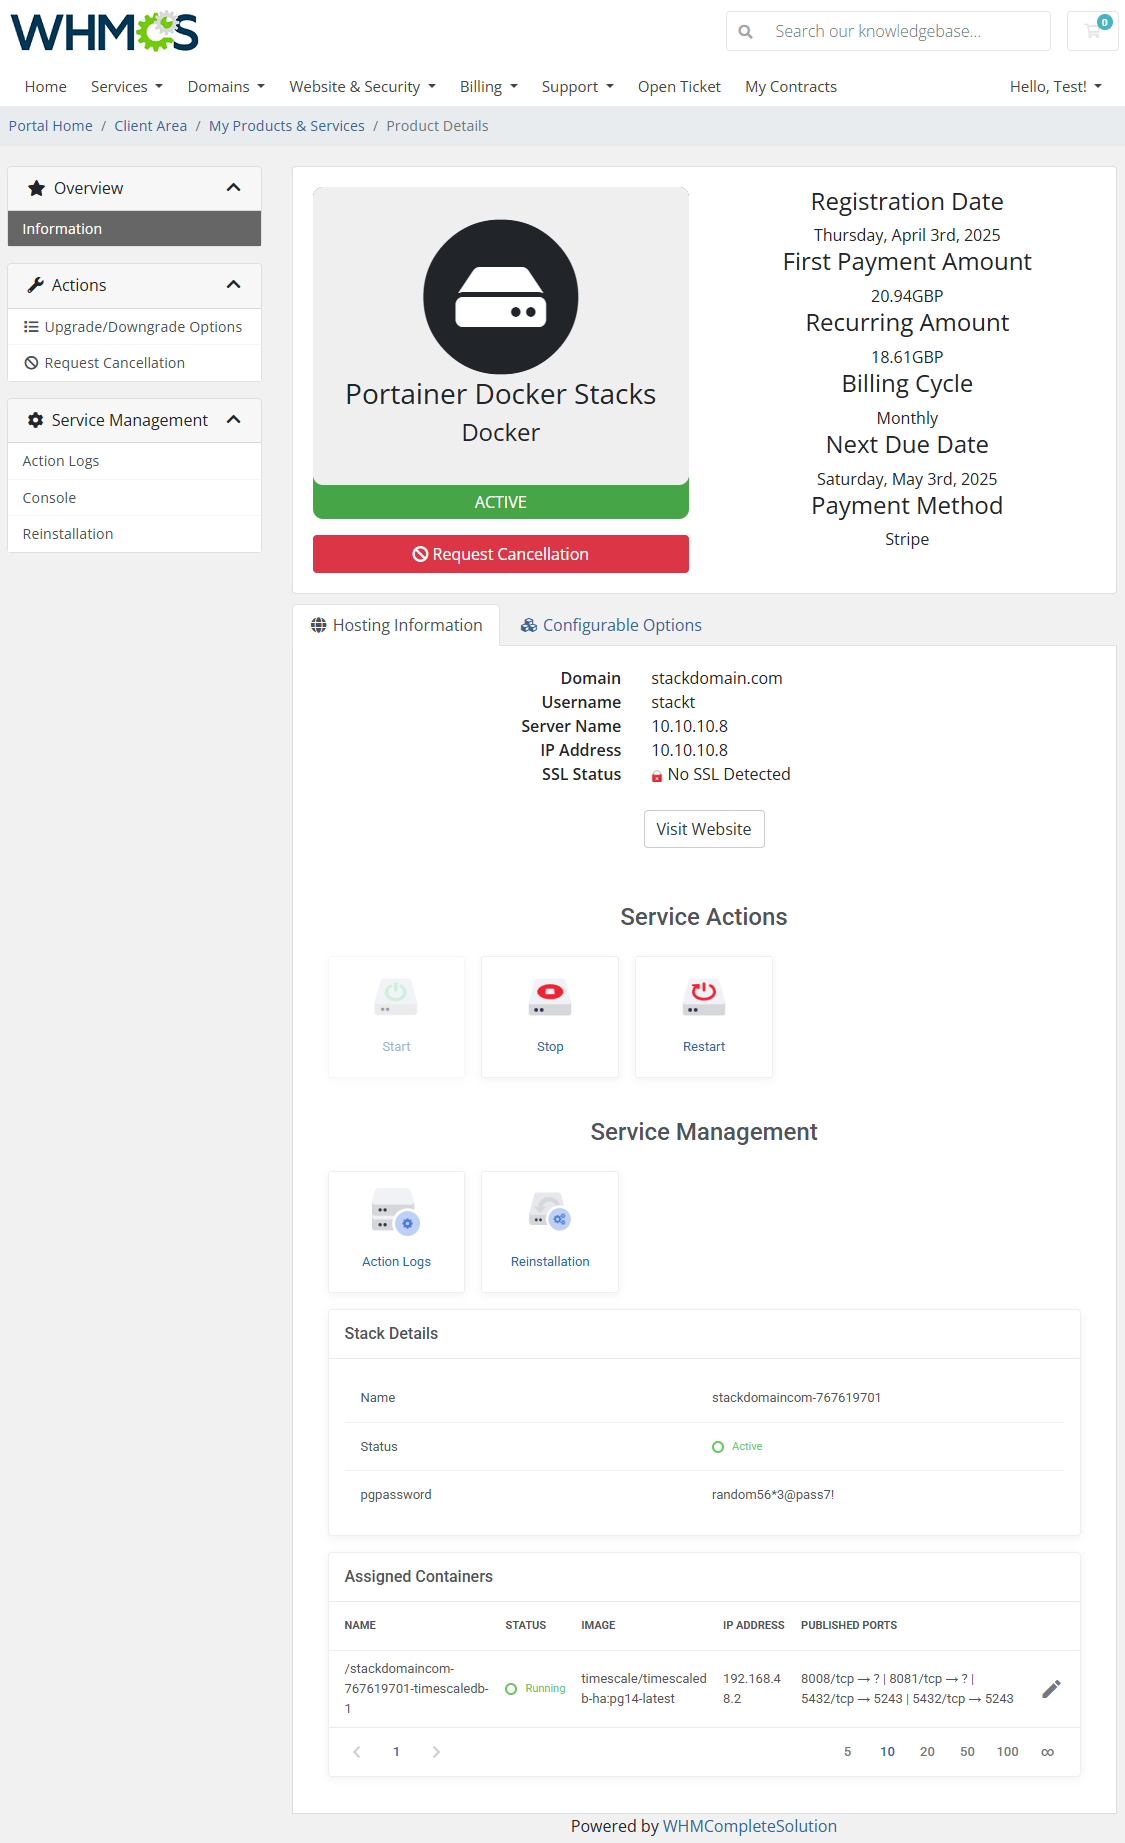This screenshot has width=1125, height=1843.
Task: Go to Home in navigation
Action: tap(46, 87)
